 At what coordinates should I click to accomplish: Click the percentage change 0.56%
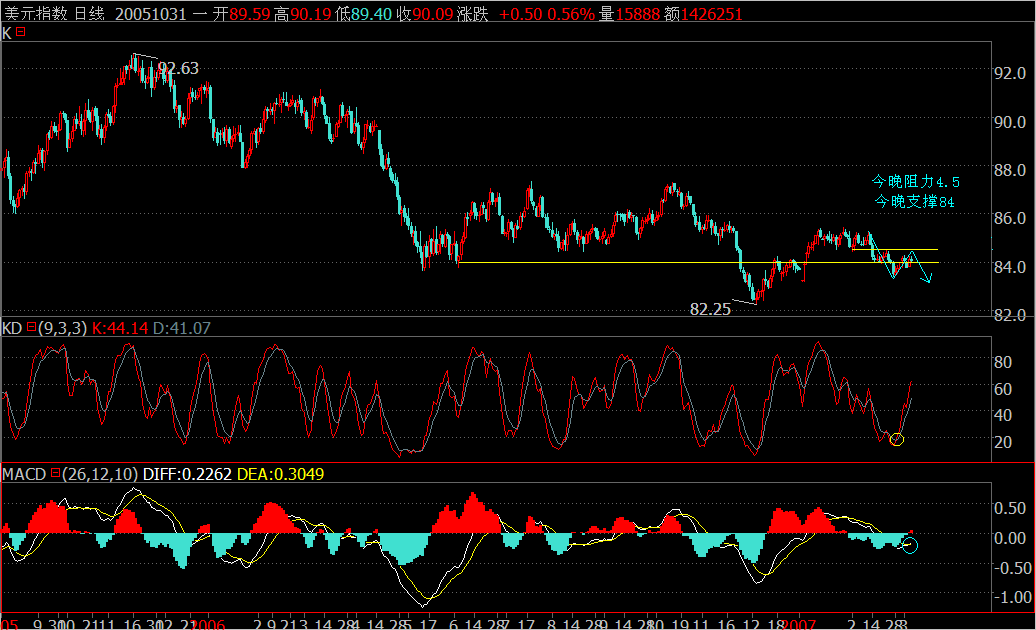click(571, 14)
